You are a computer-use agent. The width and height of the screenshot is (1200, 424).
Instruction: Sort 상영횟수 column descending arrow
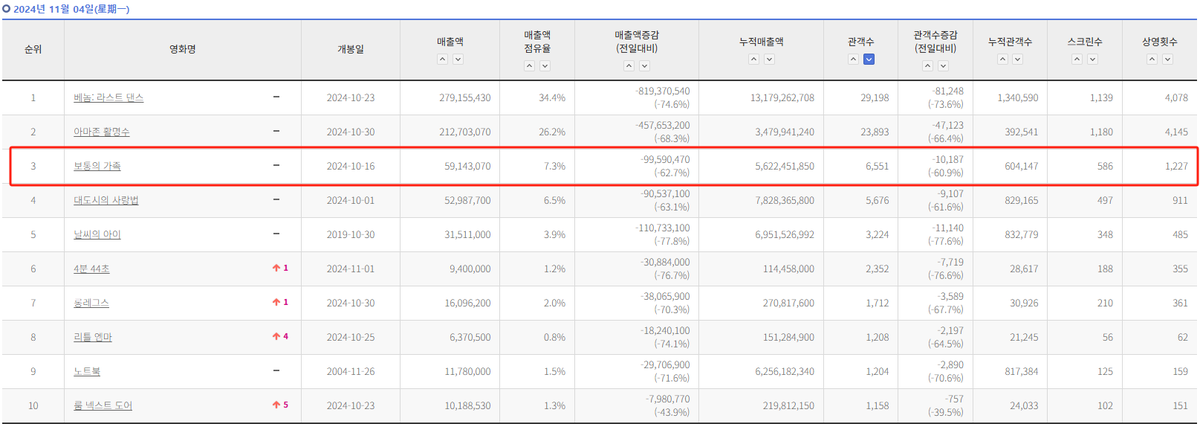click(1167, 59)
